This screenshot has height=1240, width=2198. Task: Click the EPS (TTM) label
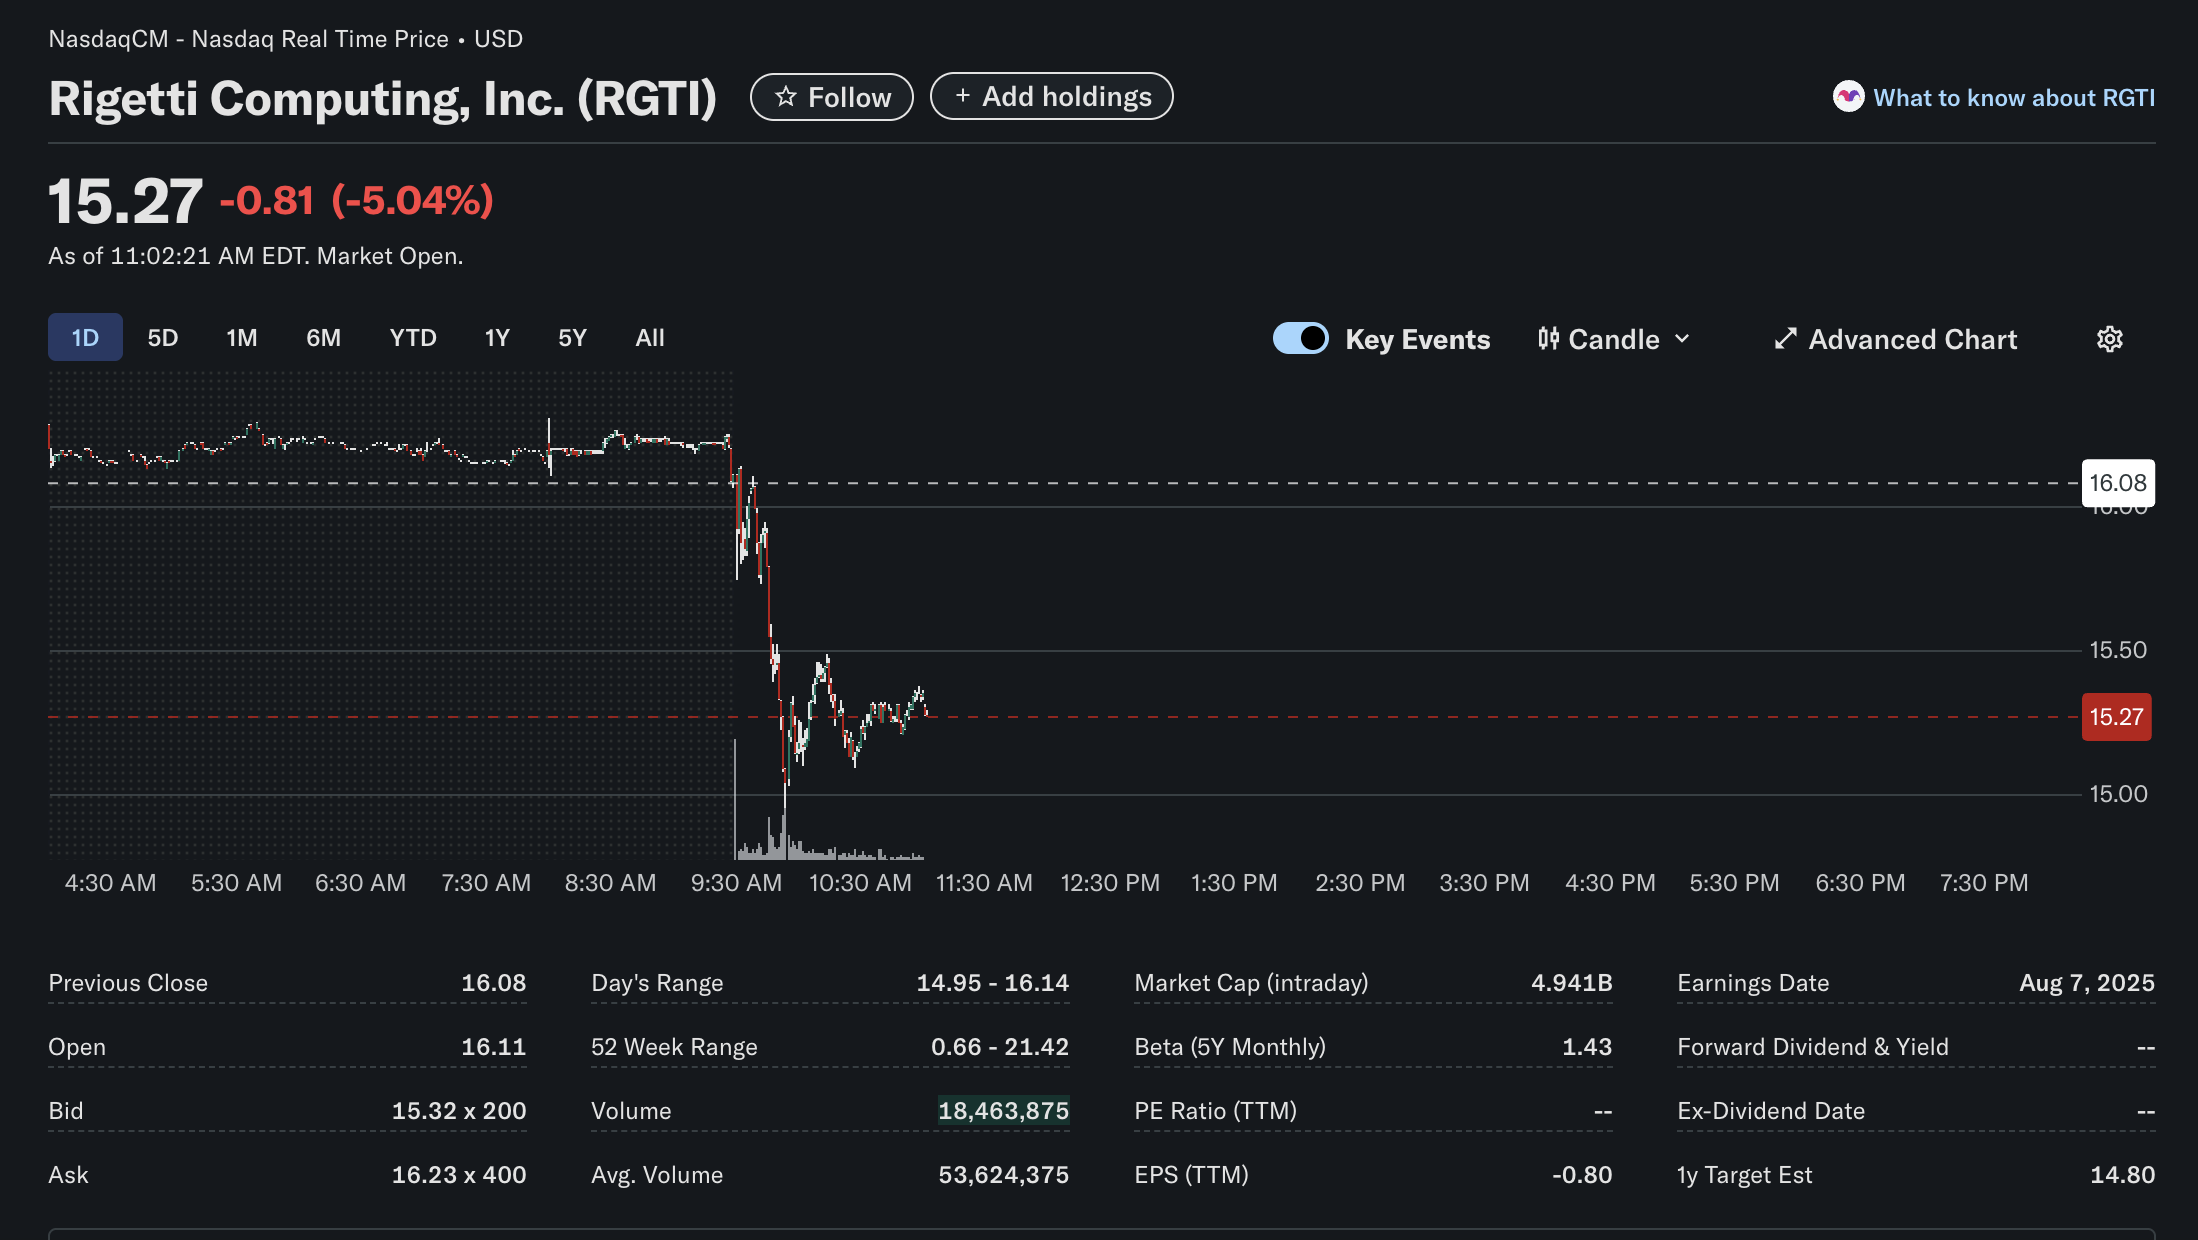(x=1191, y=1175)
